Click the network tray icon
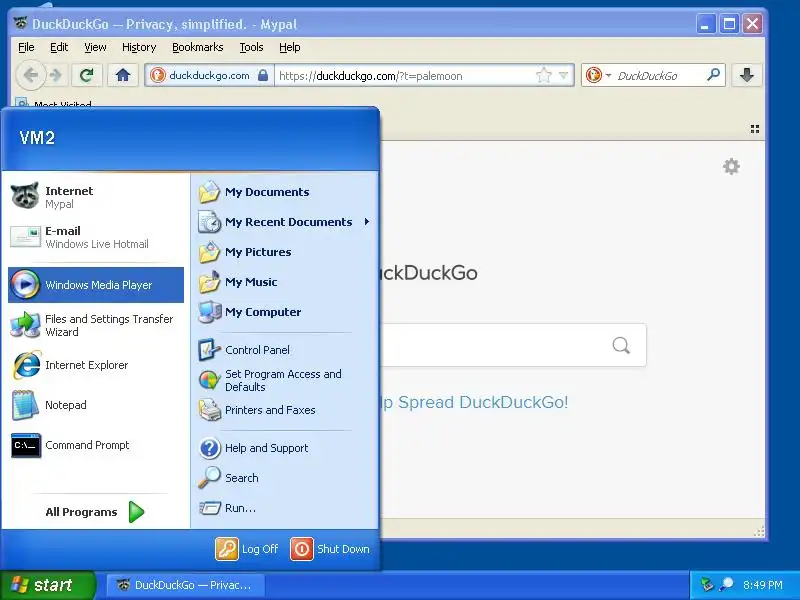800x600 pixels. [707, 584]
